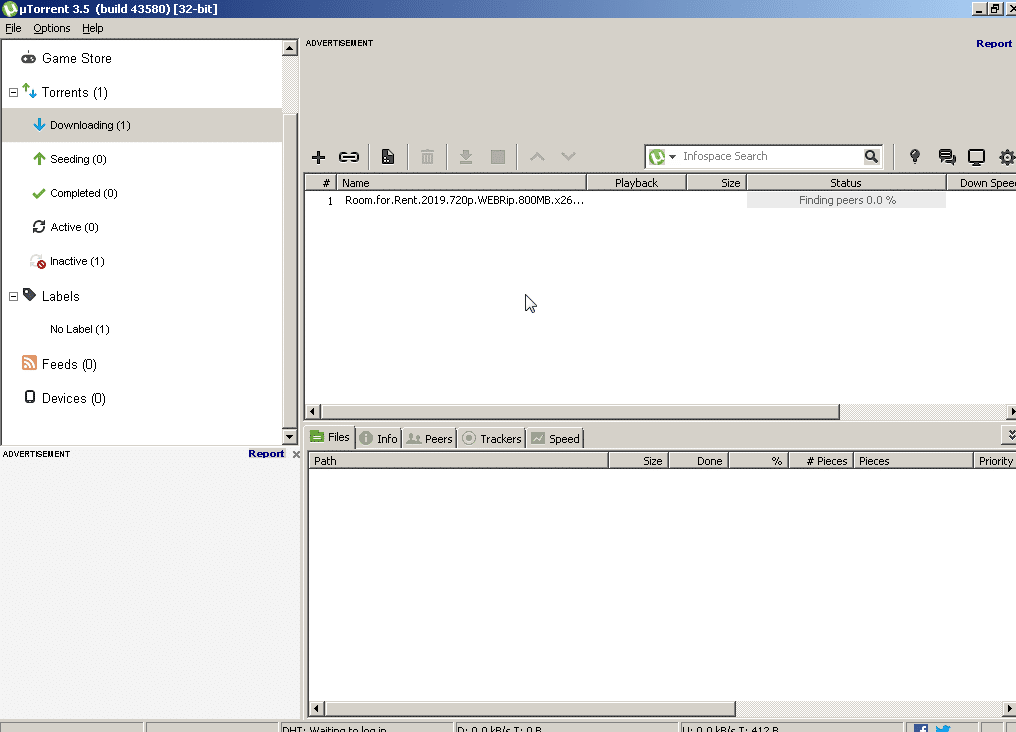
Task: Close the sidebar advertisement
Action: [x=296, y=454]
